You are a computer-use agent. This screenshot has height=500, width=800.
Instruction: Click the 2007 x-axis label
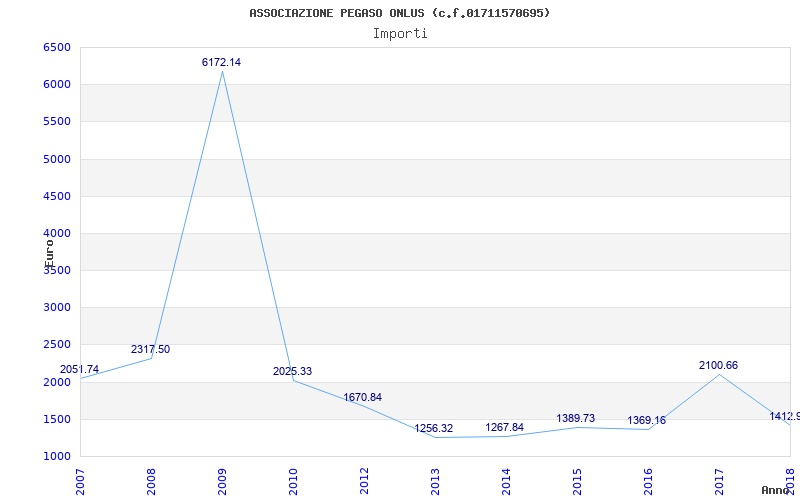click(80, 482)
